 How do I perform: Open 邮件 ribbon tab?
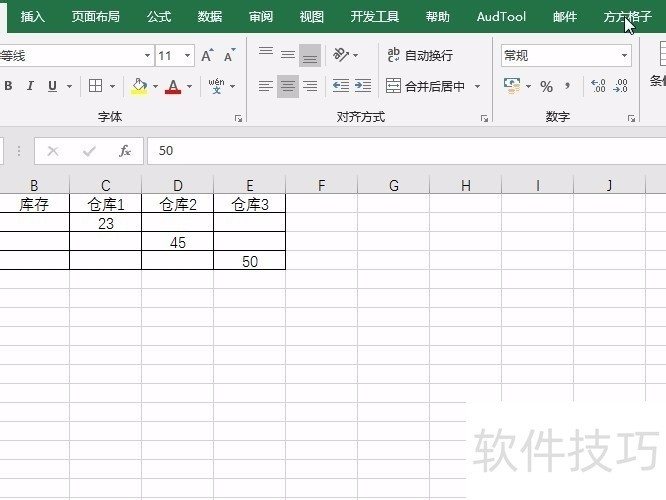point(565,17)
